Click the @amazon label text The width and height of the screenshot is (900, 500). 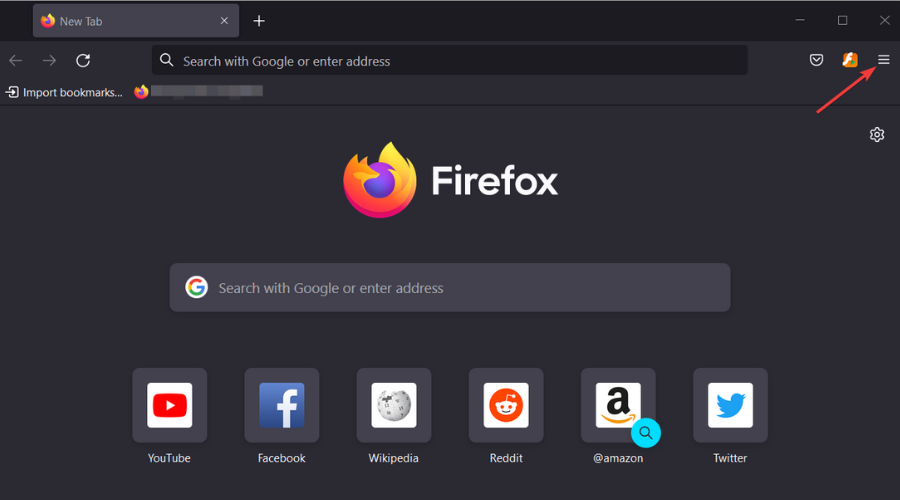(x=618, y=458)
